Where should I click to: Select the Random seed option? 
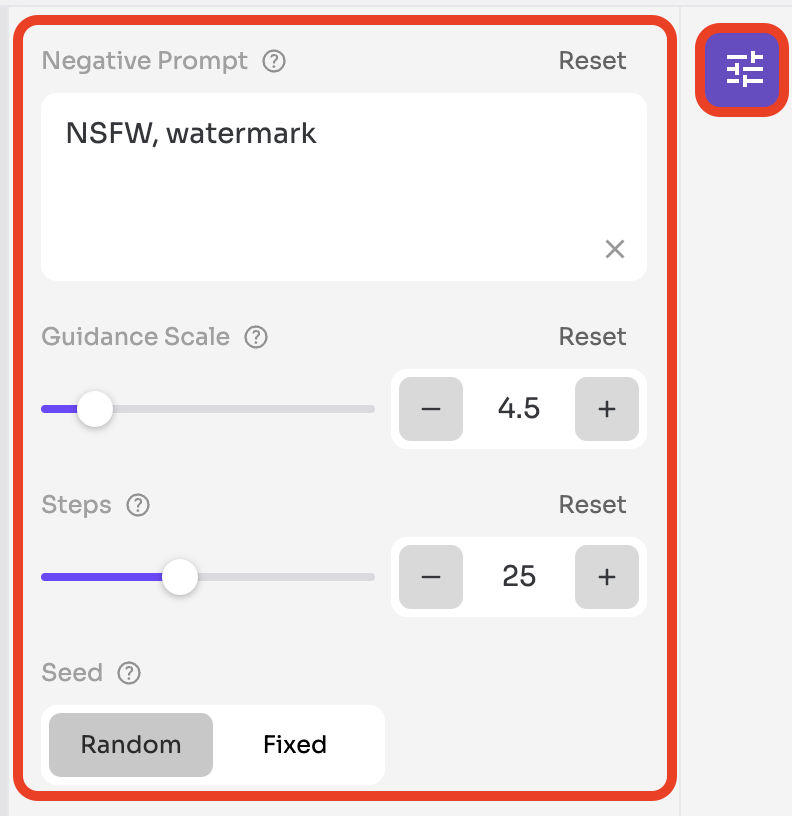pos(131,745)
